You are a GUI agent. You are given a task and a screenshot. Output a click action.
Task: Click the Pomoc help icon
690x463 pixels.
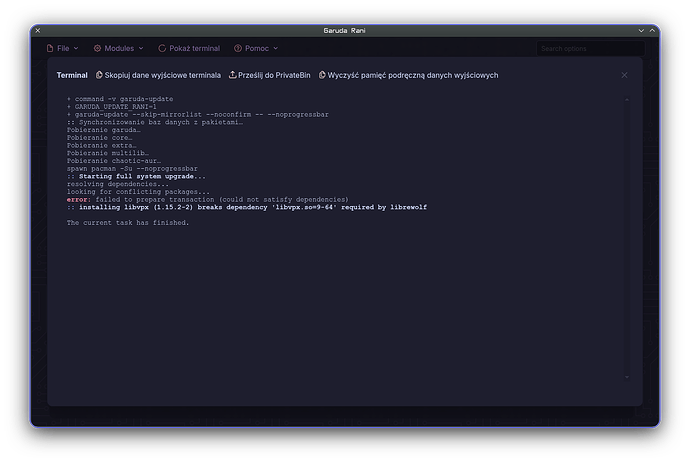pyautogui.click(x=238, y=48)
